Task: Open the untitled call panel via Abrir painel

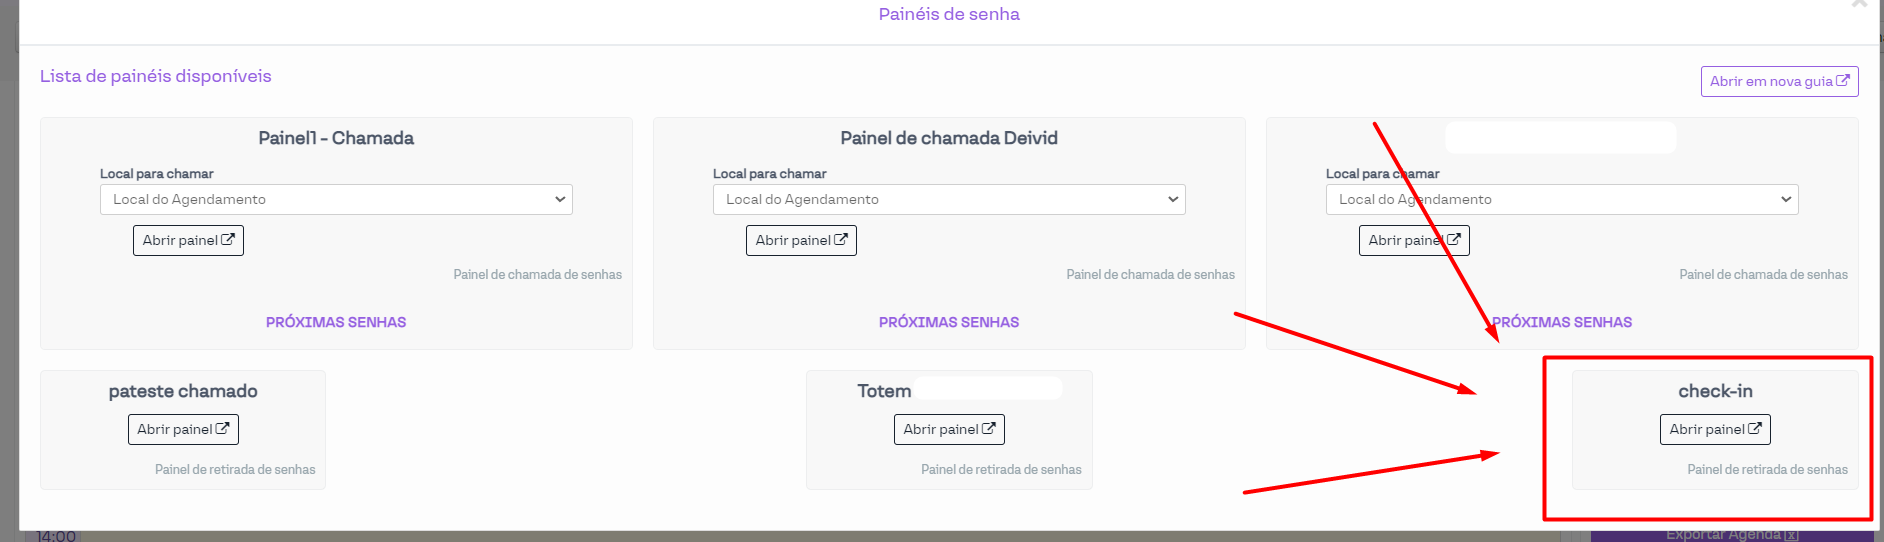Action: [1413, 240]
